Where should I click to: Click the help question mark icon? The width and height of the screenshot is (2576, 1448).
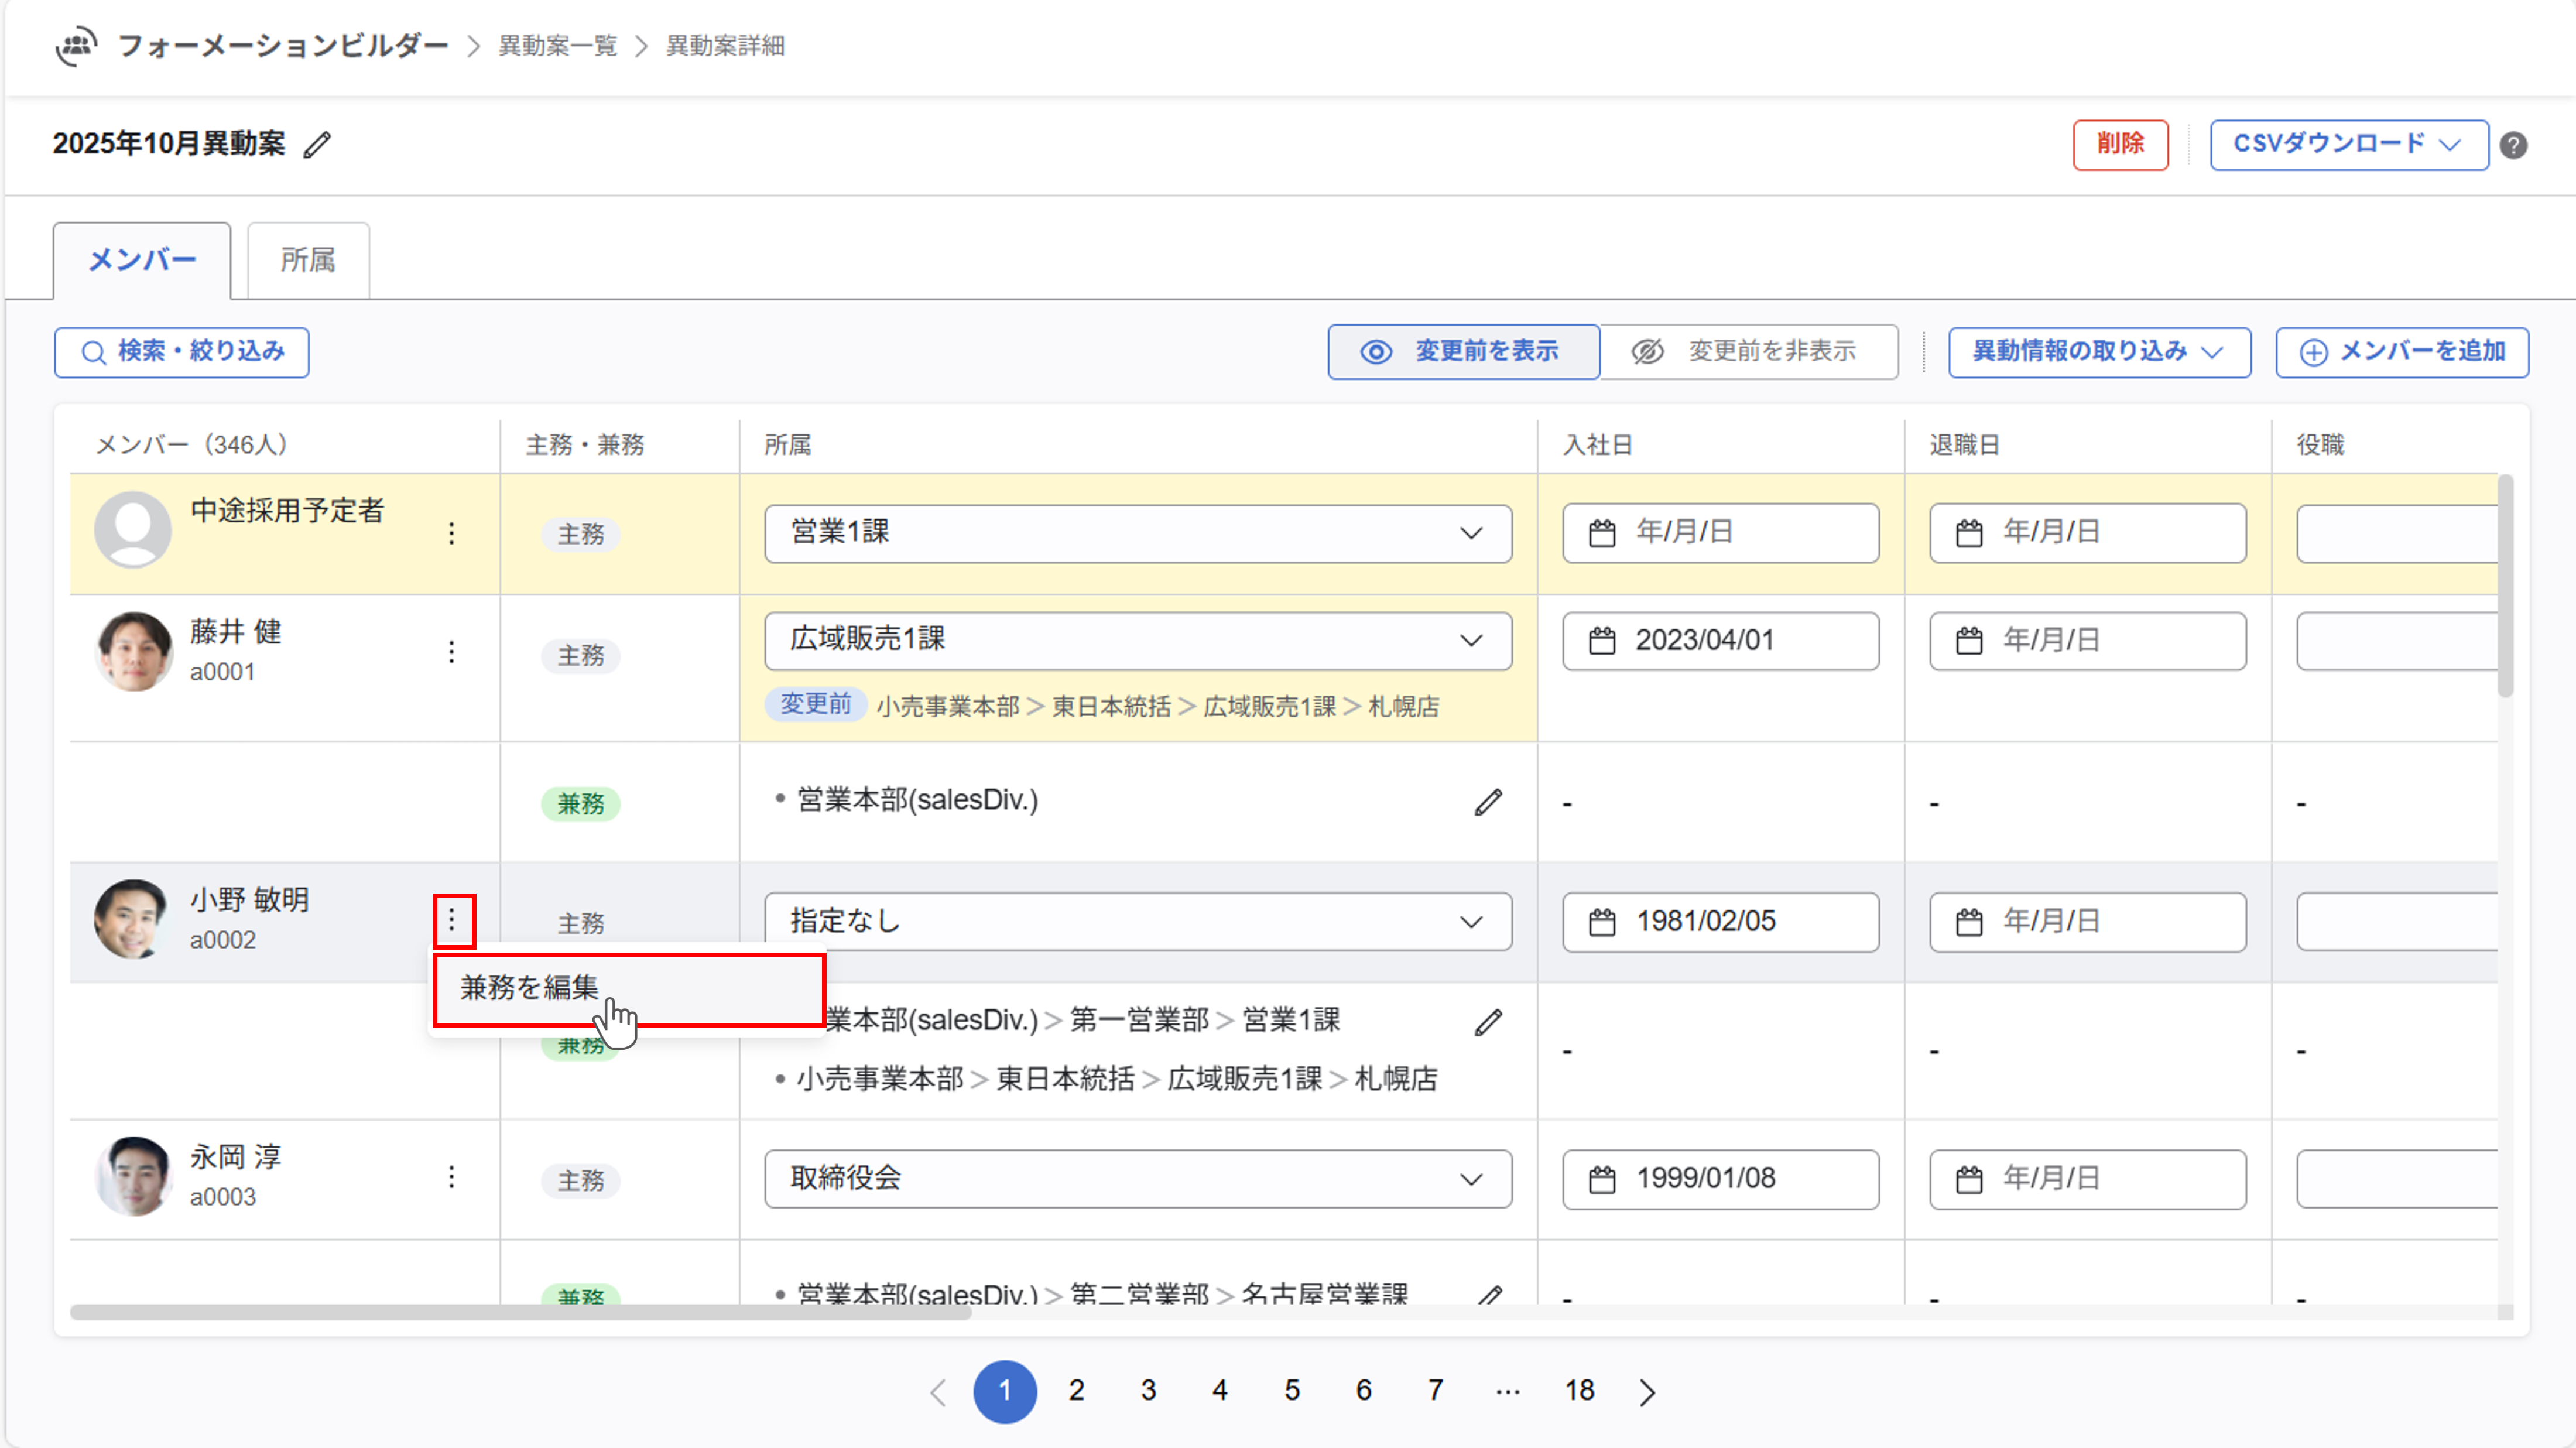coord(2513,145)
